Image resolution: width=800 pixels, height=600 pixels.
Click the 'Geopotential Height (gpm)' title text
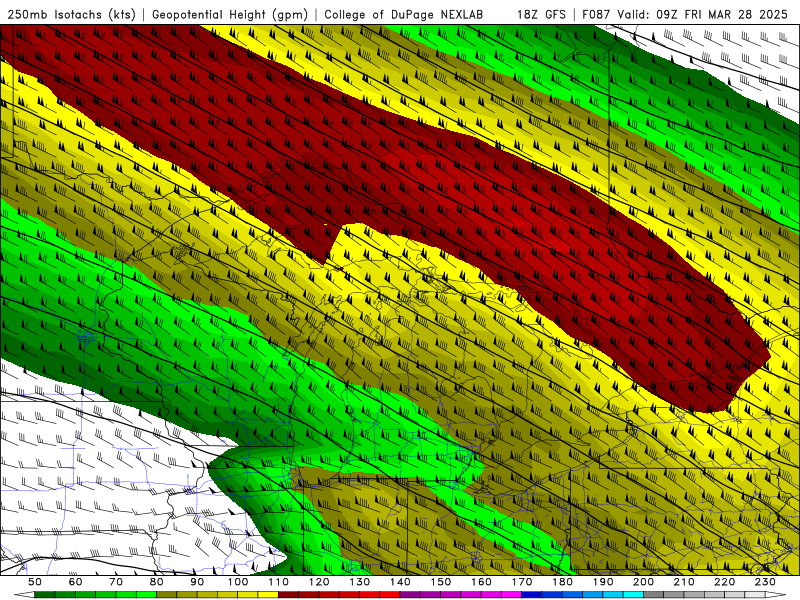point(230,14)
